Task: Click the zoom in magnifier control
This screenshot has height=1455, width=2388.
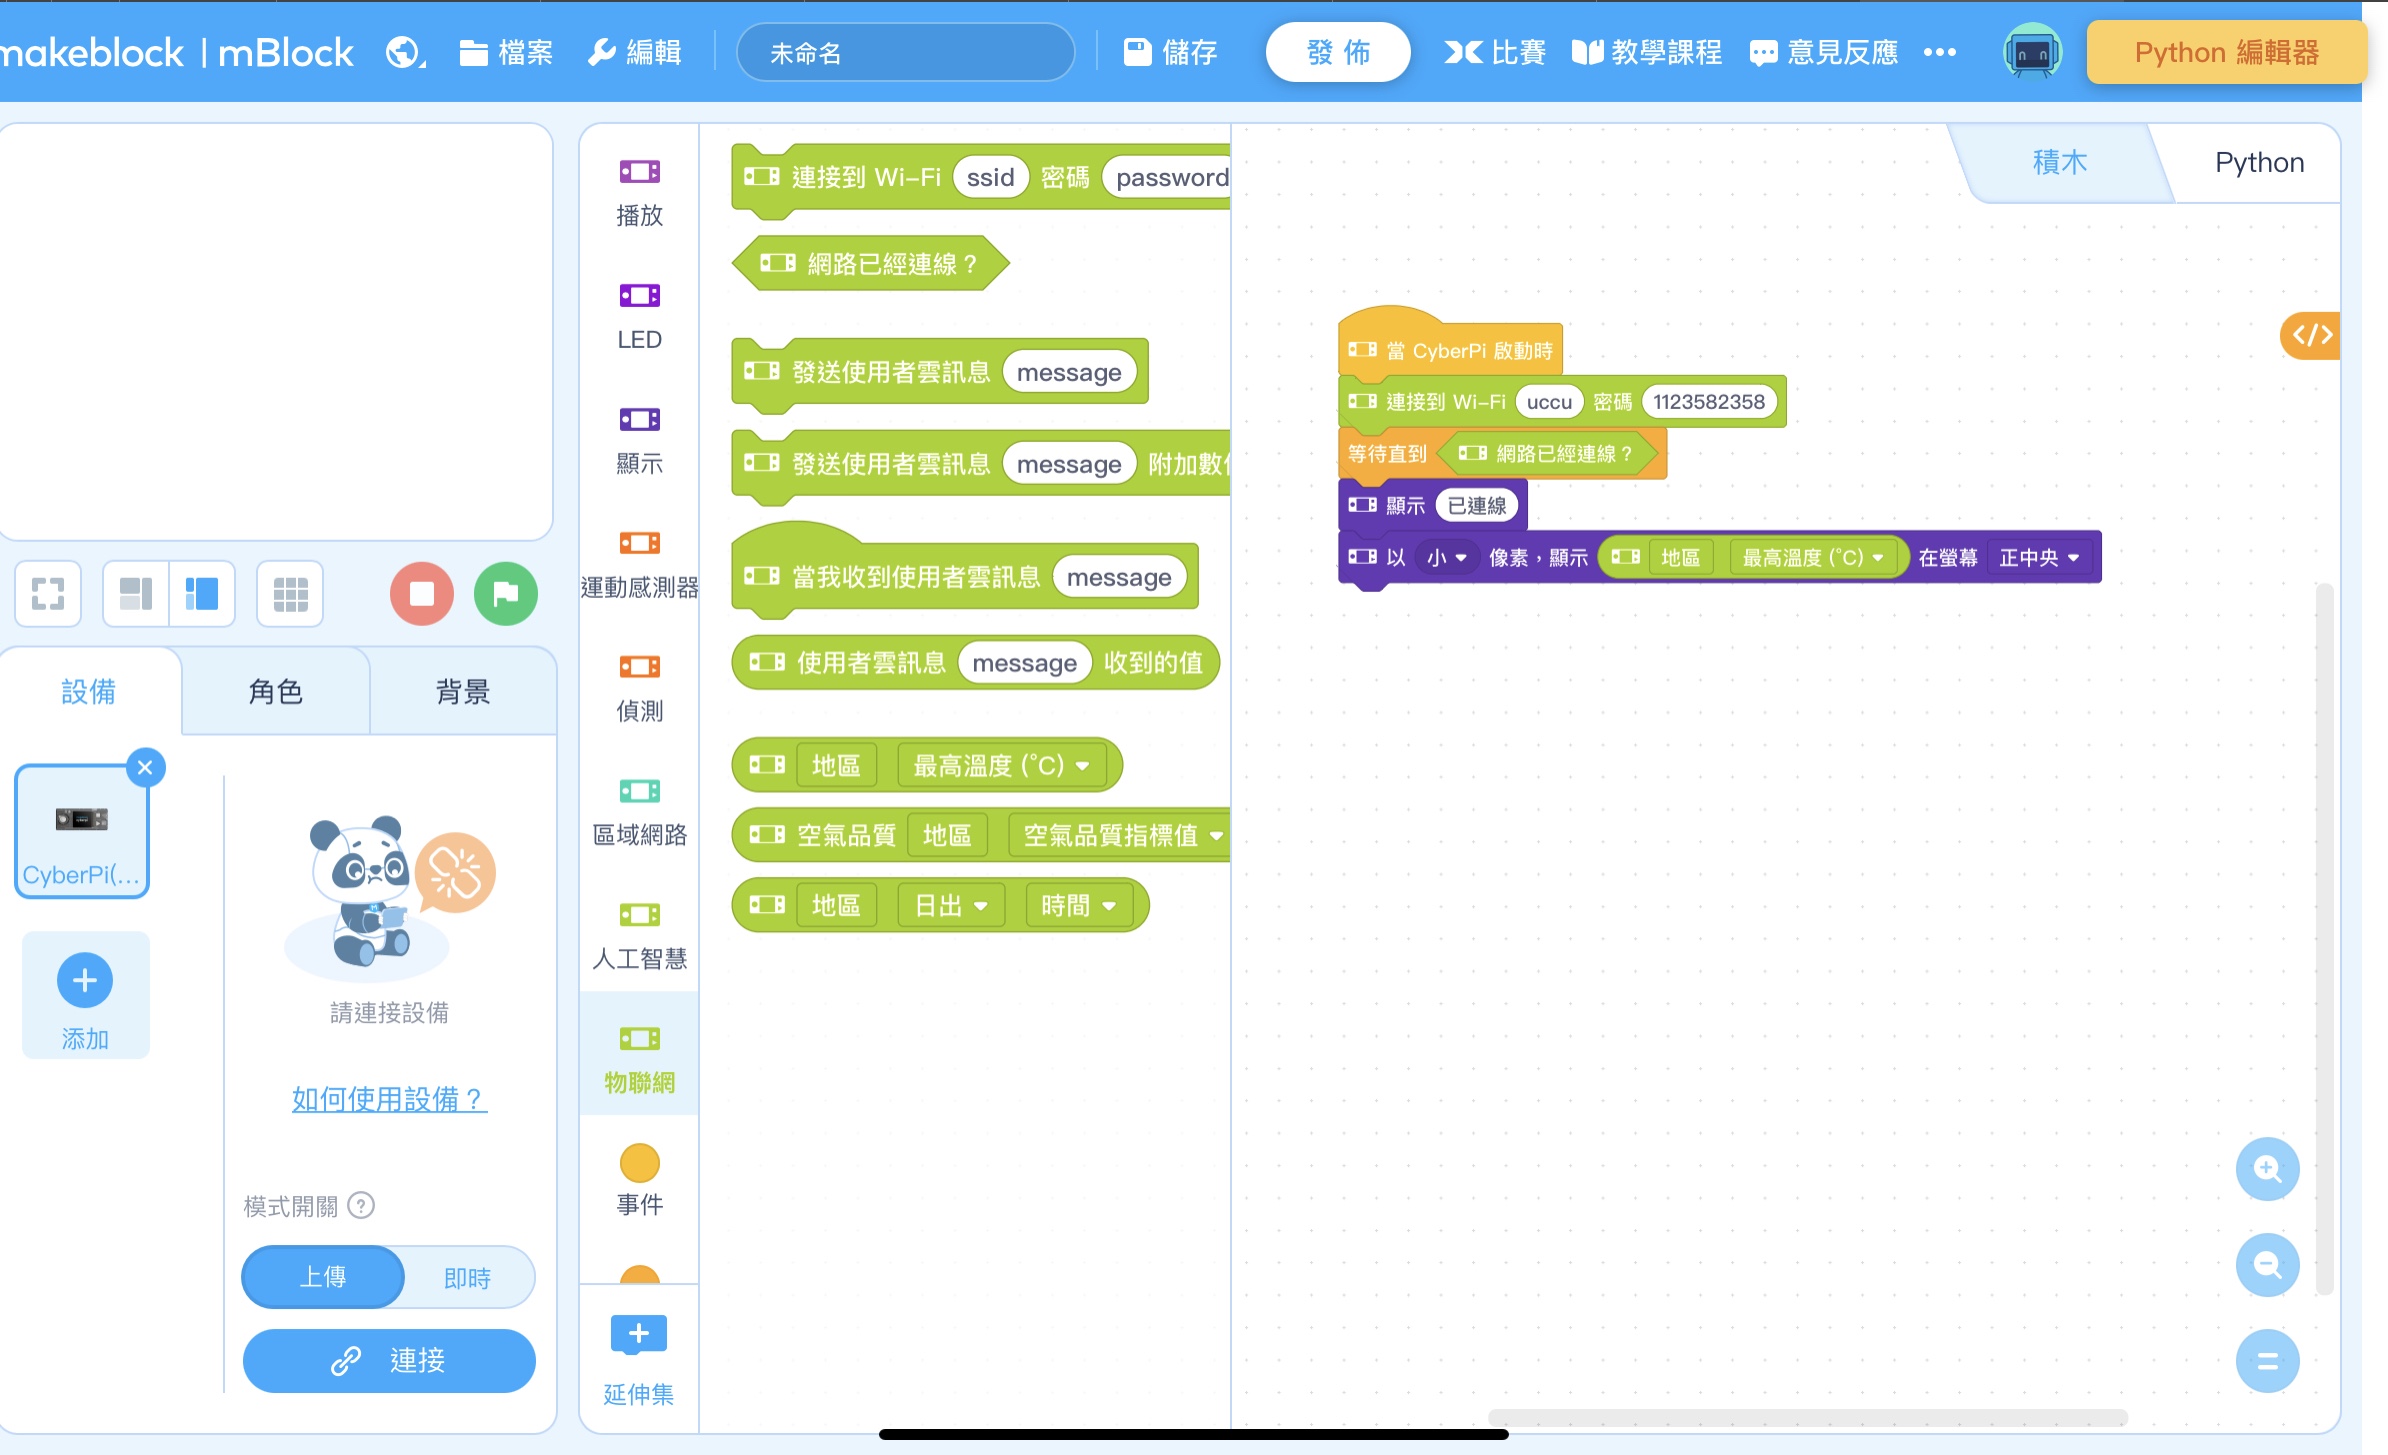Action: pyautogui.click(x=2267, y=1169)
